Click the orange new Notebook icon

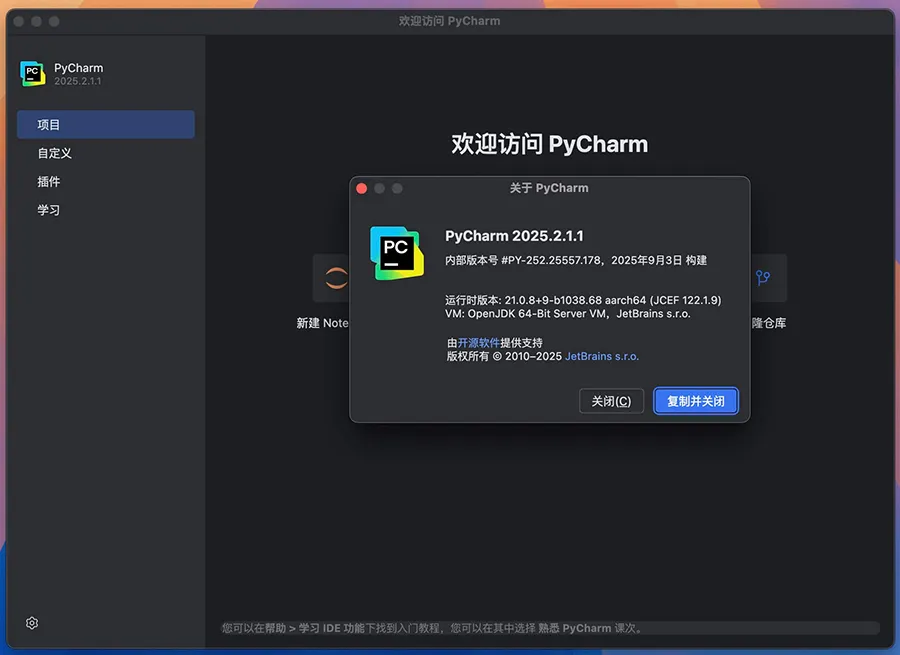click(334, 278)
